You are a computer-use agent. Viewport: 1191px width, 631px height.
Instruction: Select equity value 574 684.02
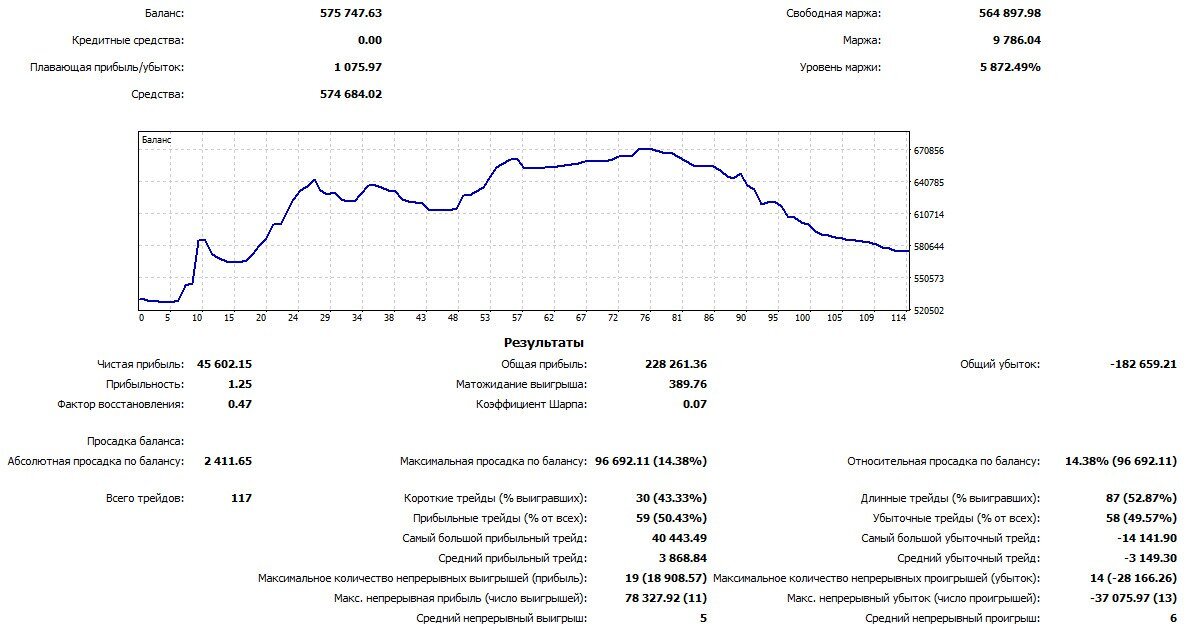[x=351, y=94]
